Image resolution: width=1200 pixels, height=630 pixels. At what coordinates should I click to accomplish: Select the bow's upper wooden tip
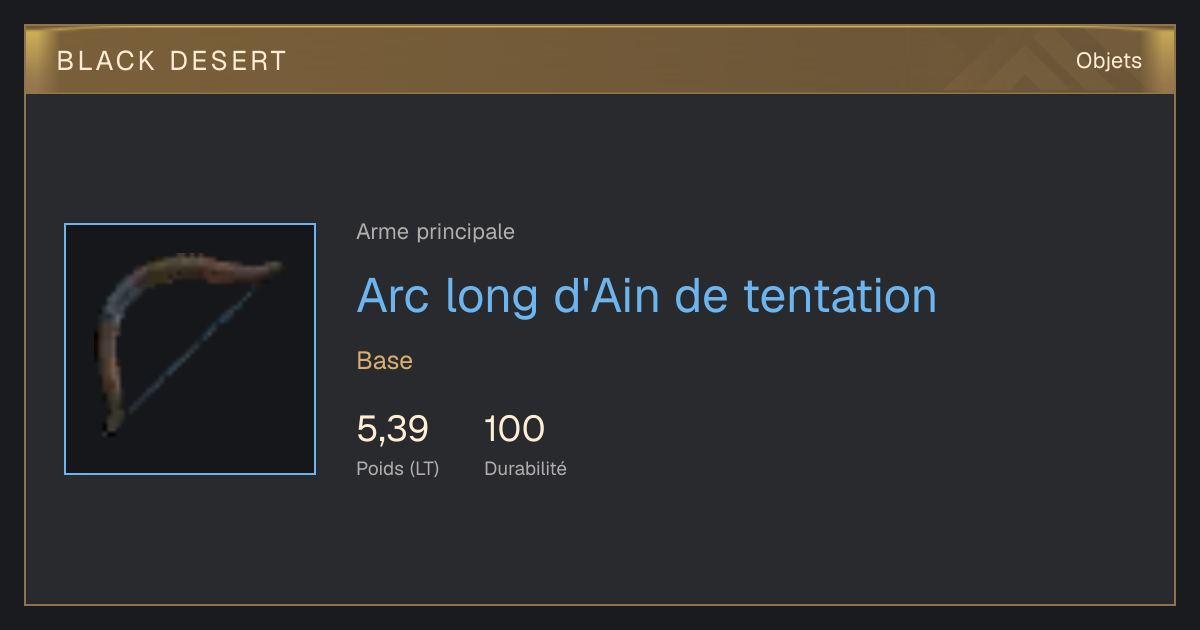click(268, 269)
